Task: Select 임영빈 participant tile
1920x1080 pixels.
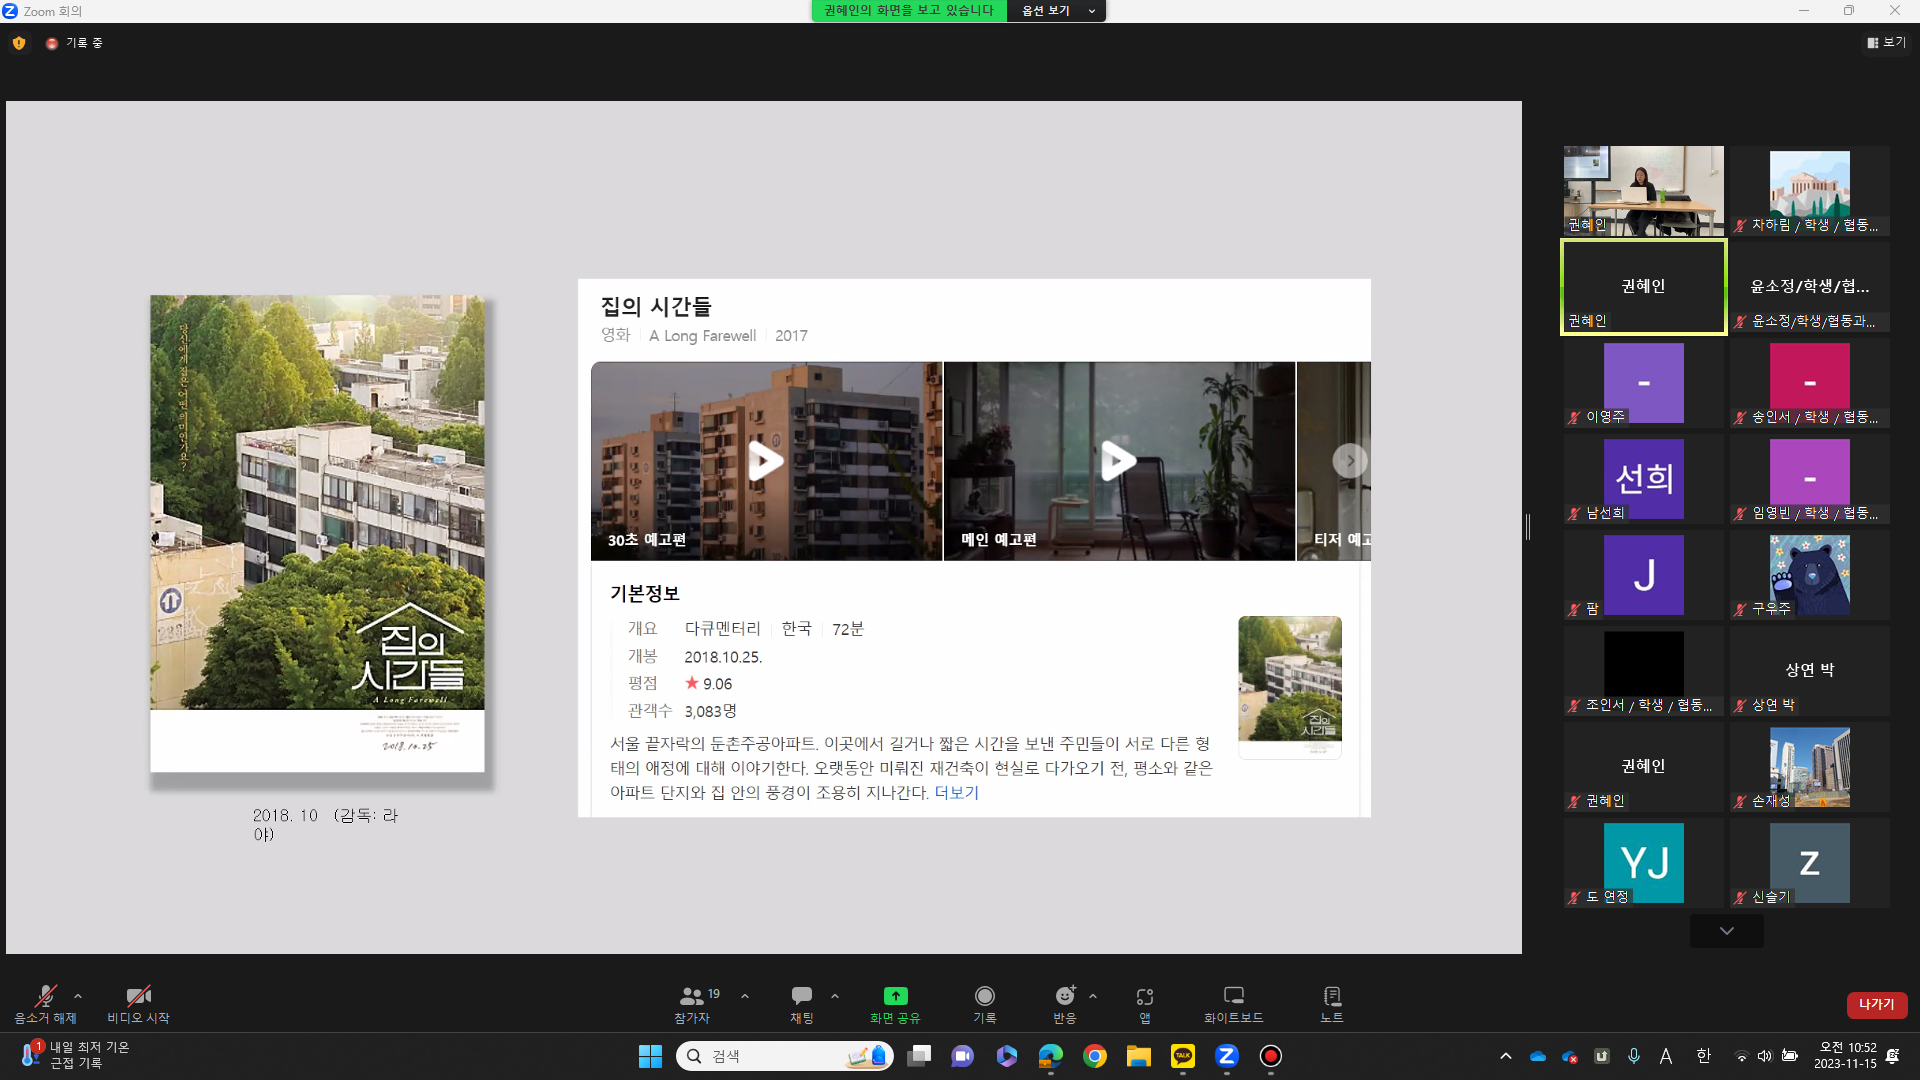Action: pyautogui.click(x=1810, y=479)
